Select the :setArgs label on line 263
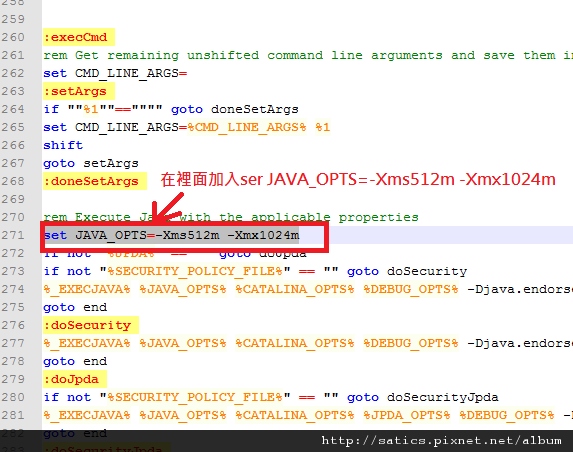Viewport: 573px width, 452px height. (x=79, y=91)
